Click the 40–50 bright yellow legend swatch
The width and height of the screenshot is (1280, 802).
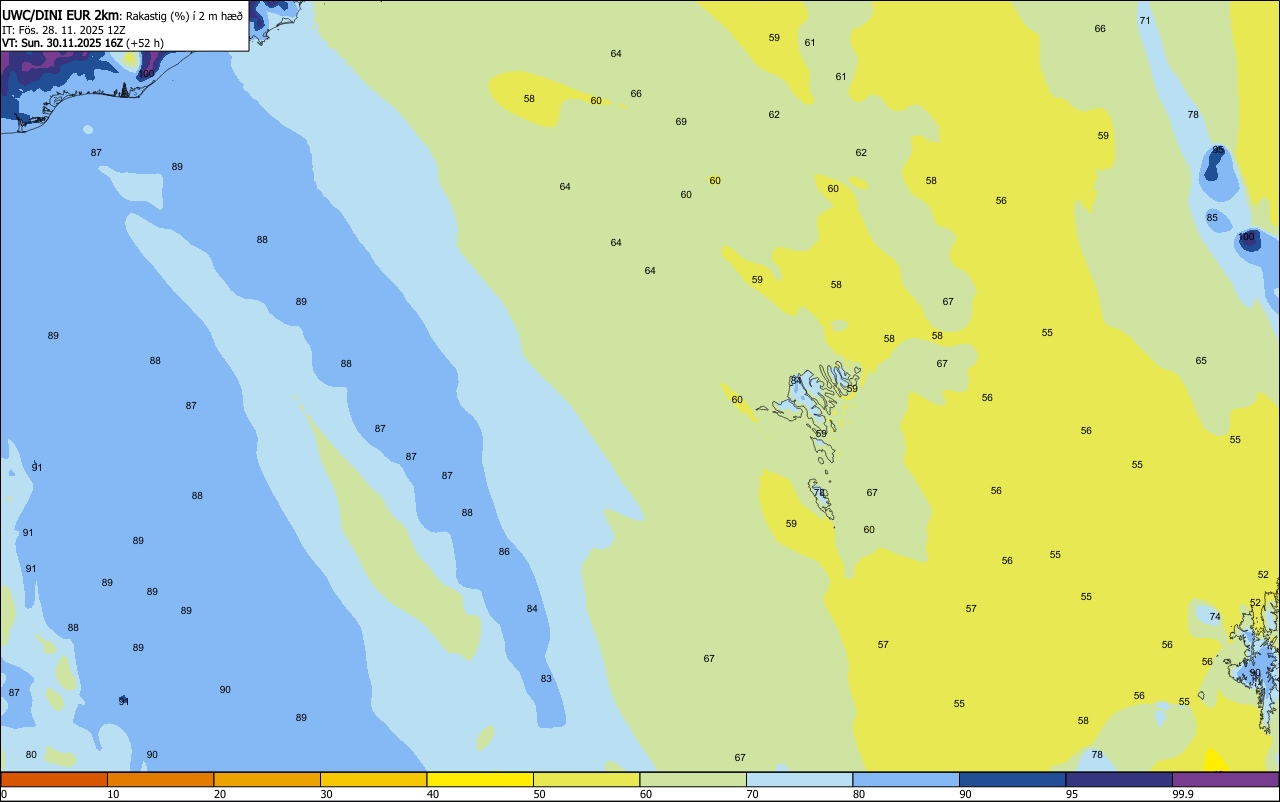[x=480, y=779]
